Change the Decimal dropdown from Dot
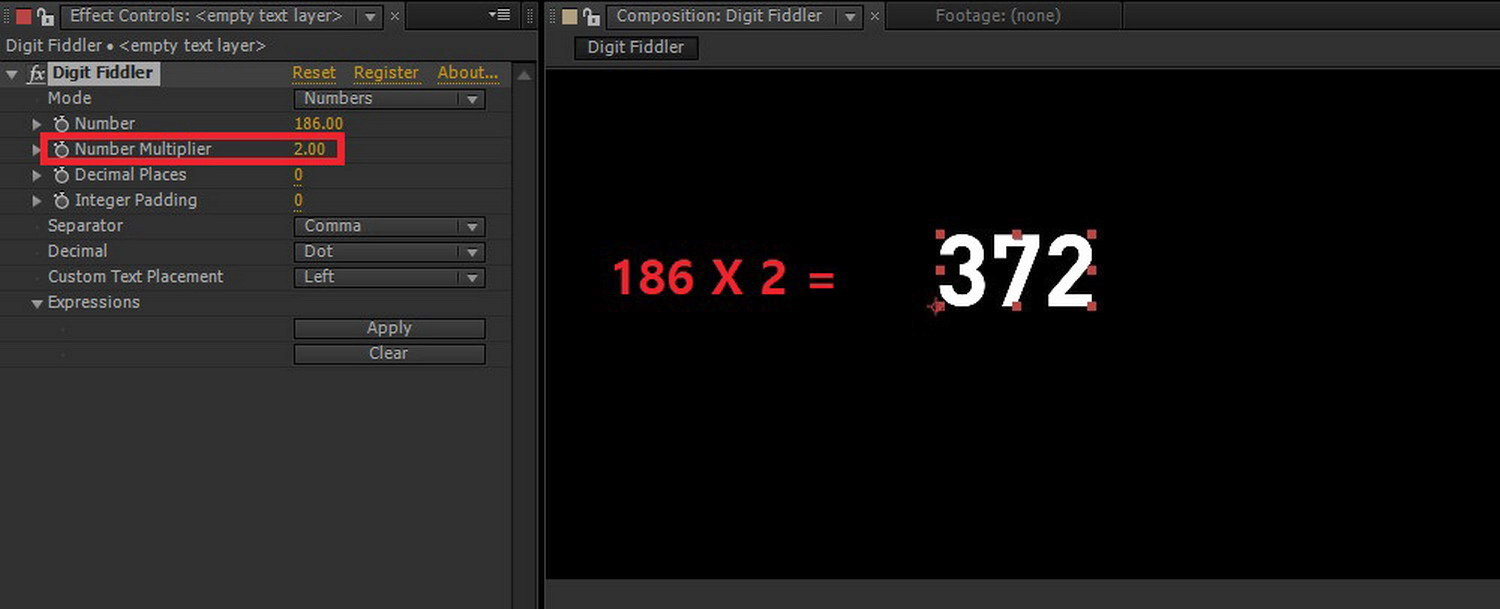The width and height of the screenshot is (1500, 609). pos(388,251)
